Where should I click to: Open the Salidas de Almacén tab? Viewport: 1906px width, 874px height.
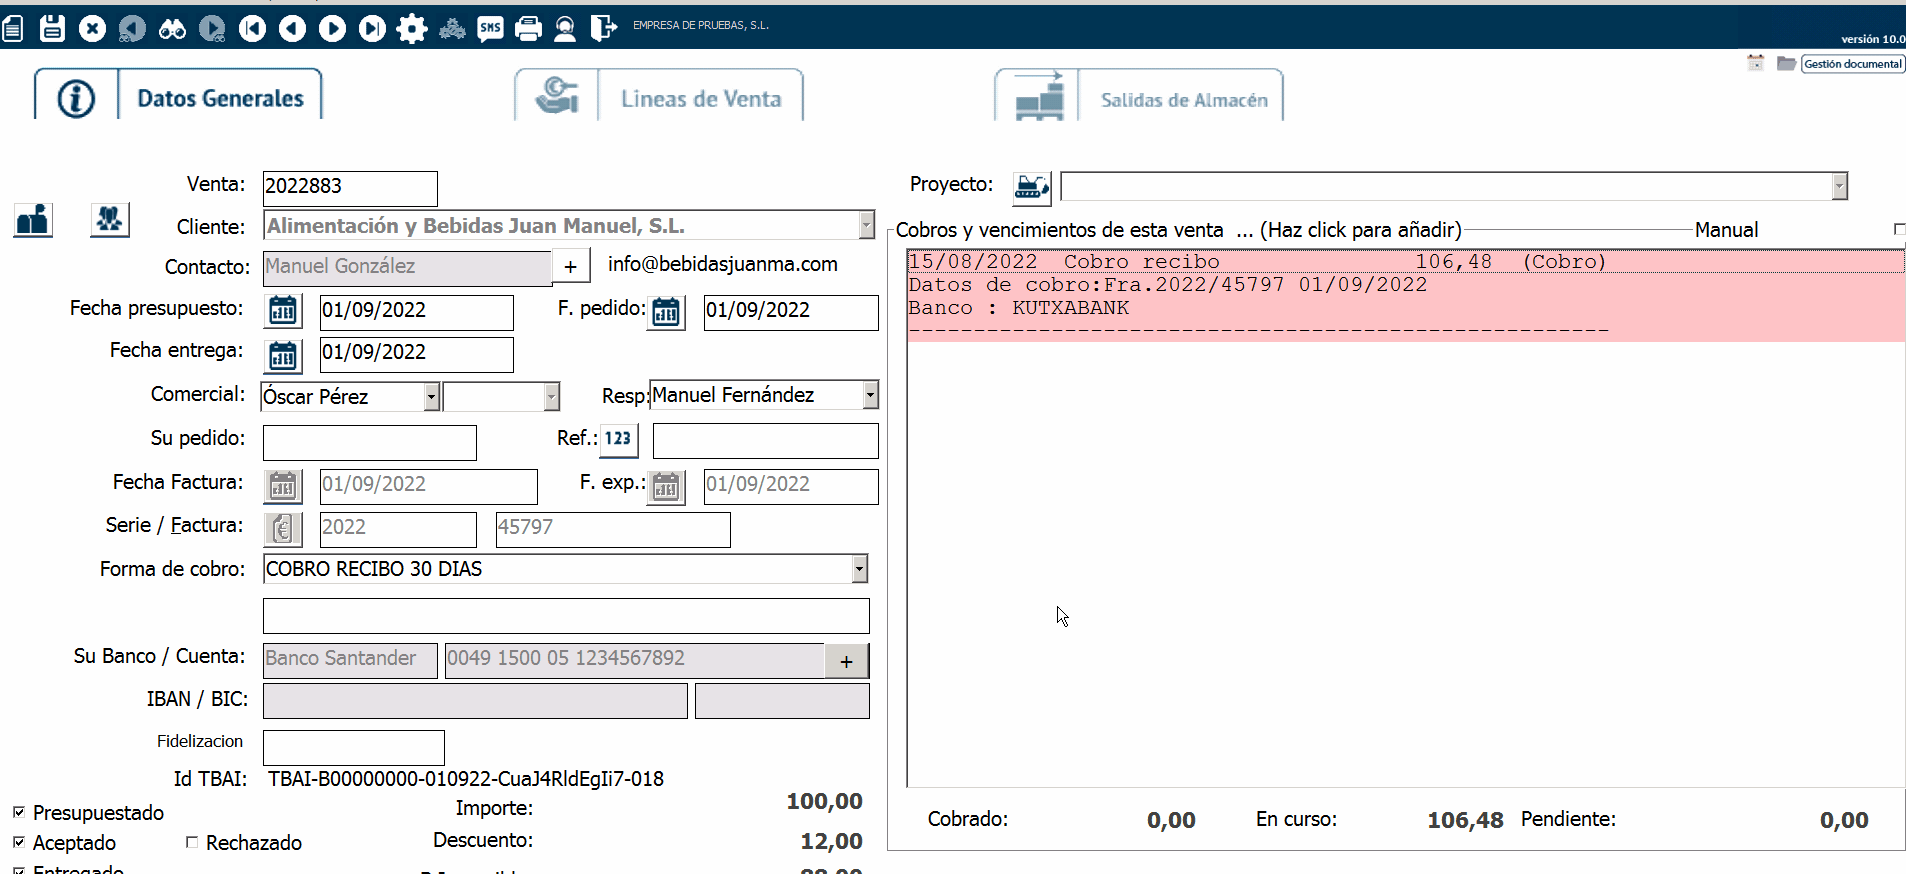tap(1183, 99)
